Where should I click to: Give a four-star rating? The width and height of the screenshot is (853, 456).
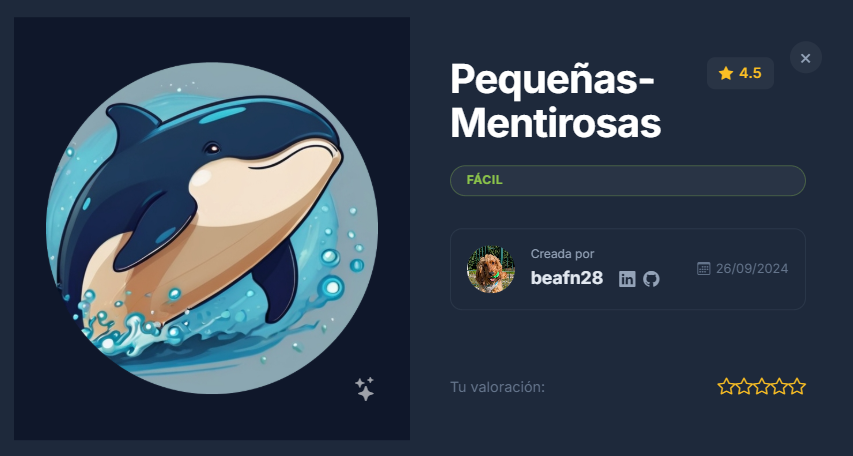(x=779, y=386)
